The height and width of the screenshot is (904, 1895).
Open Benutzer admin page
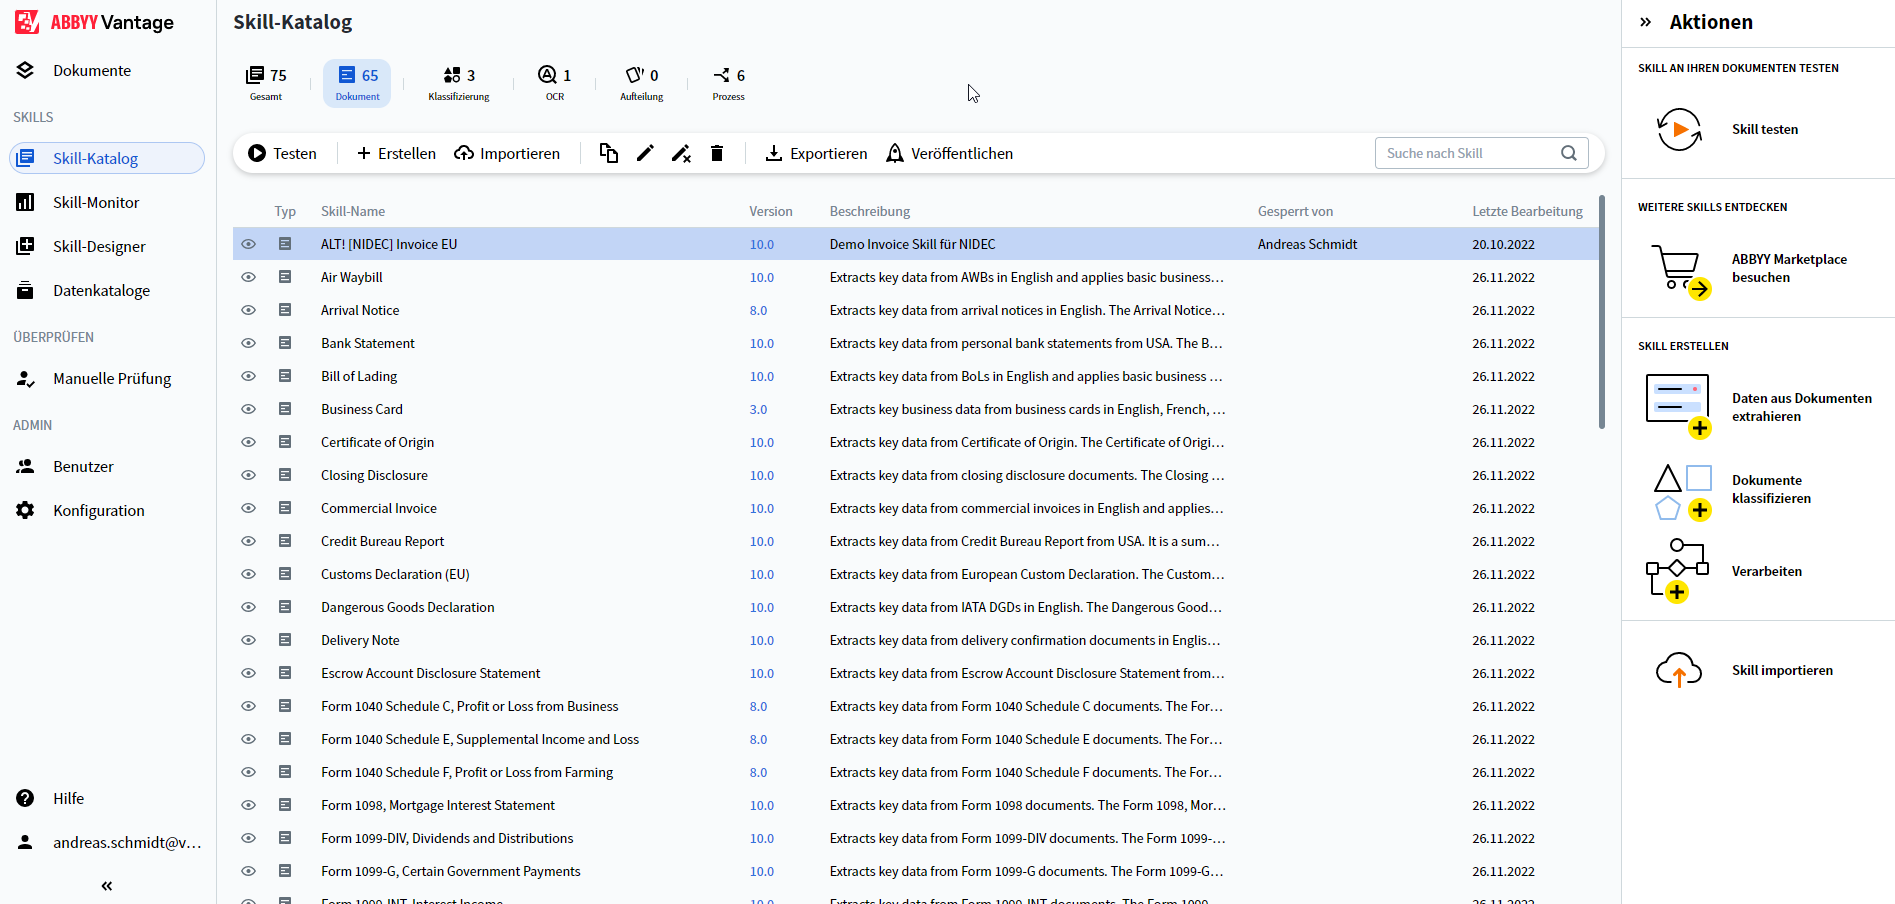[x=64, y=466]
